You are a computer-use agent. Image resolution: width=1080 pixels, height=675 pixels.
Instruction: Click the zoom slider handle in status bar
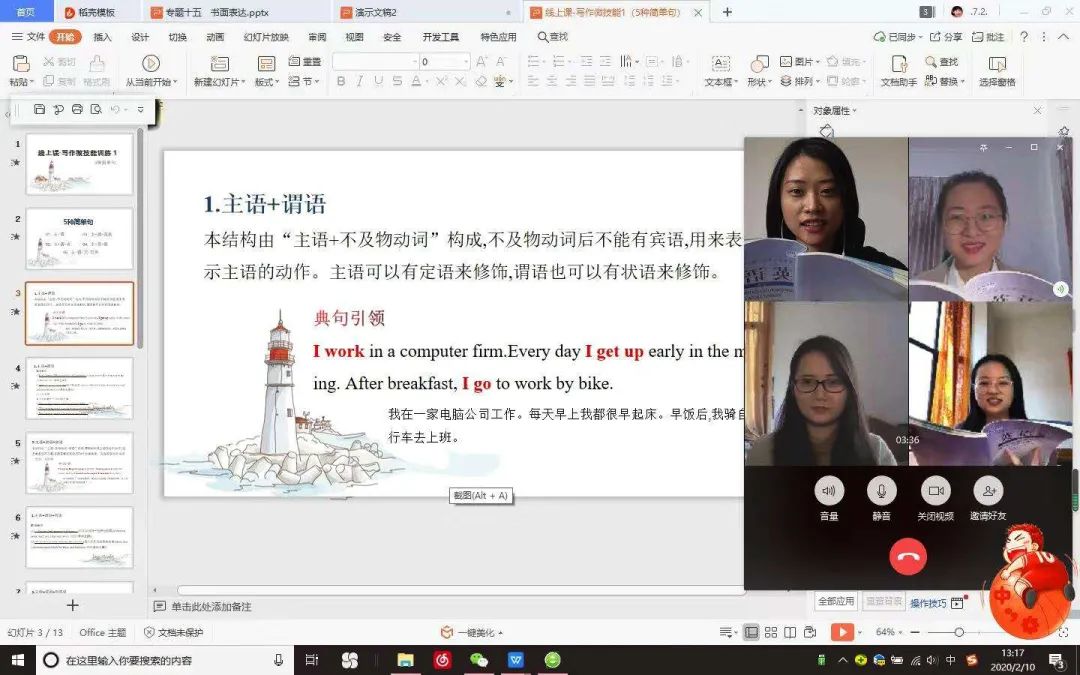tap(959, 632)
